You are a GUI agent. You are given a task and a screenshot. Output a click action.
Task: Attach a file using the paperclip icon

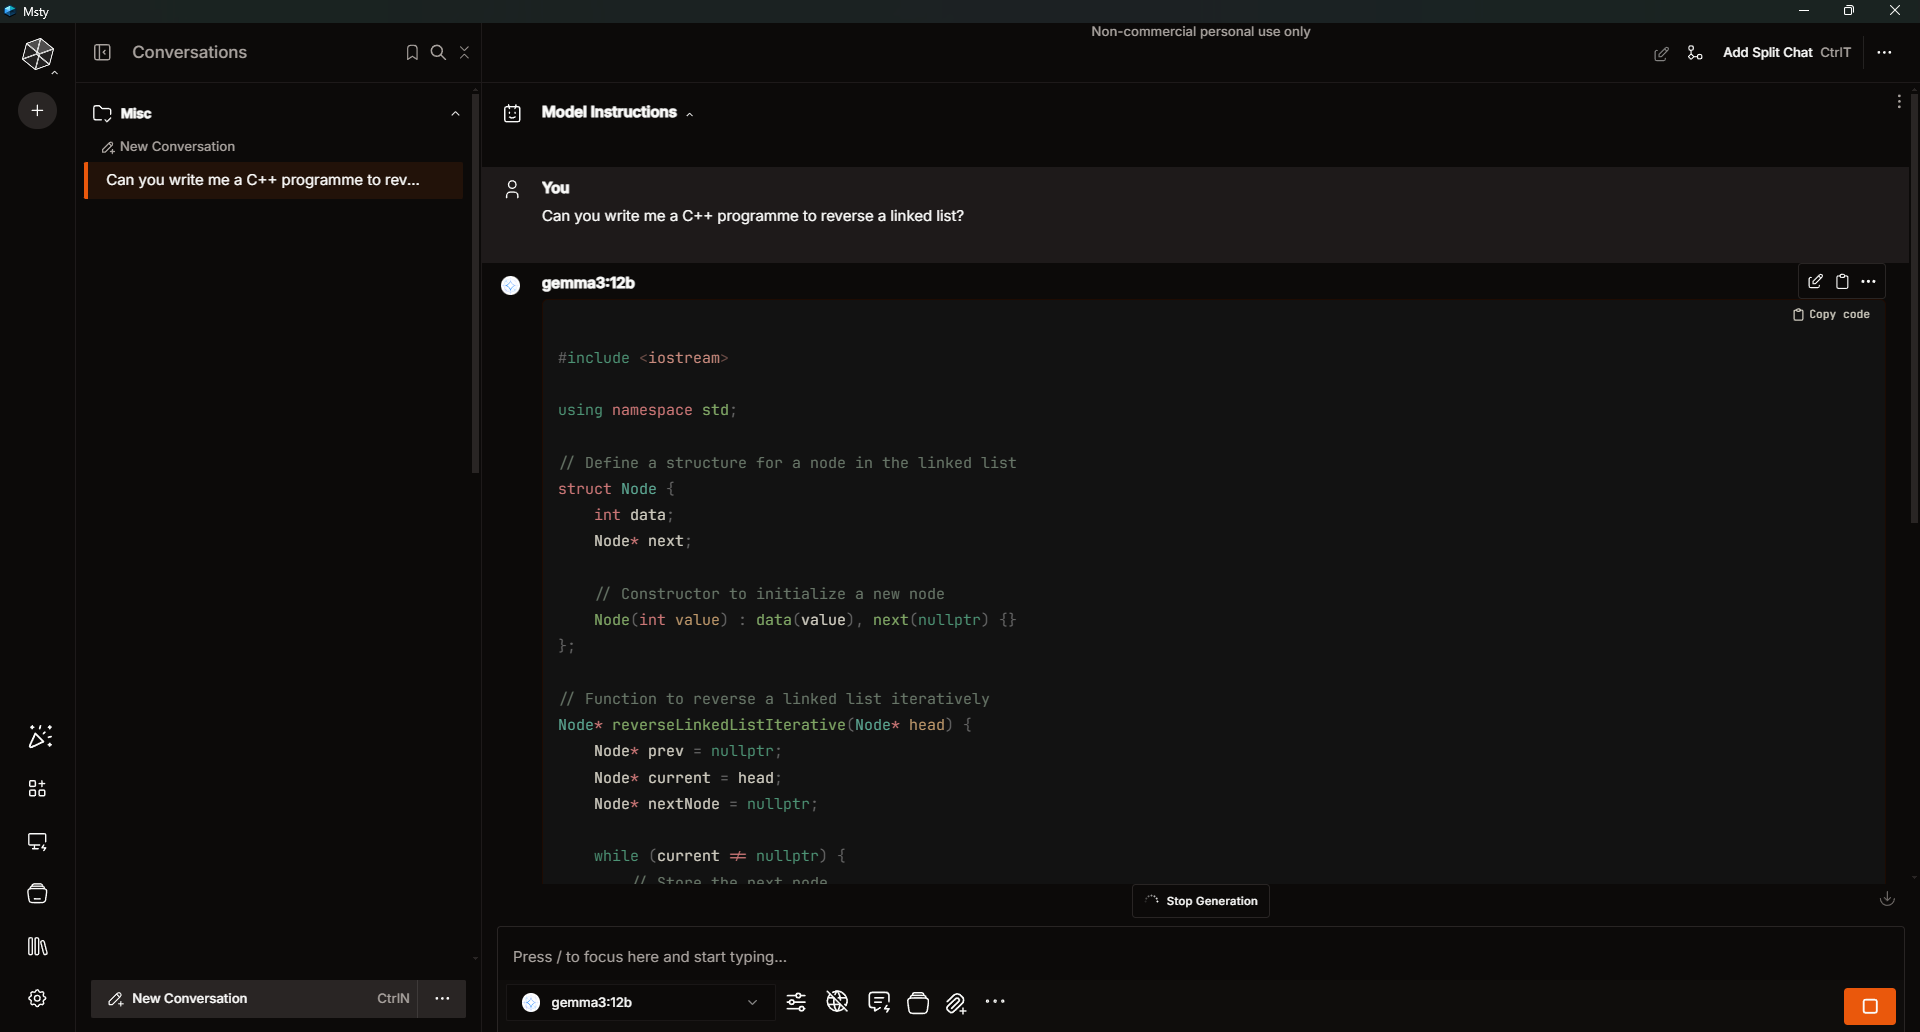pos(957,1004)
